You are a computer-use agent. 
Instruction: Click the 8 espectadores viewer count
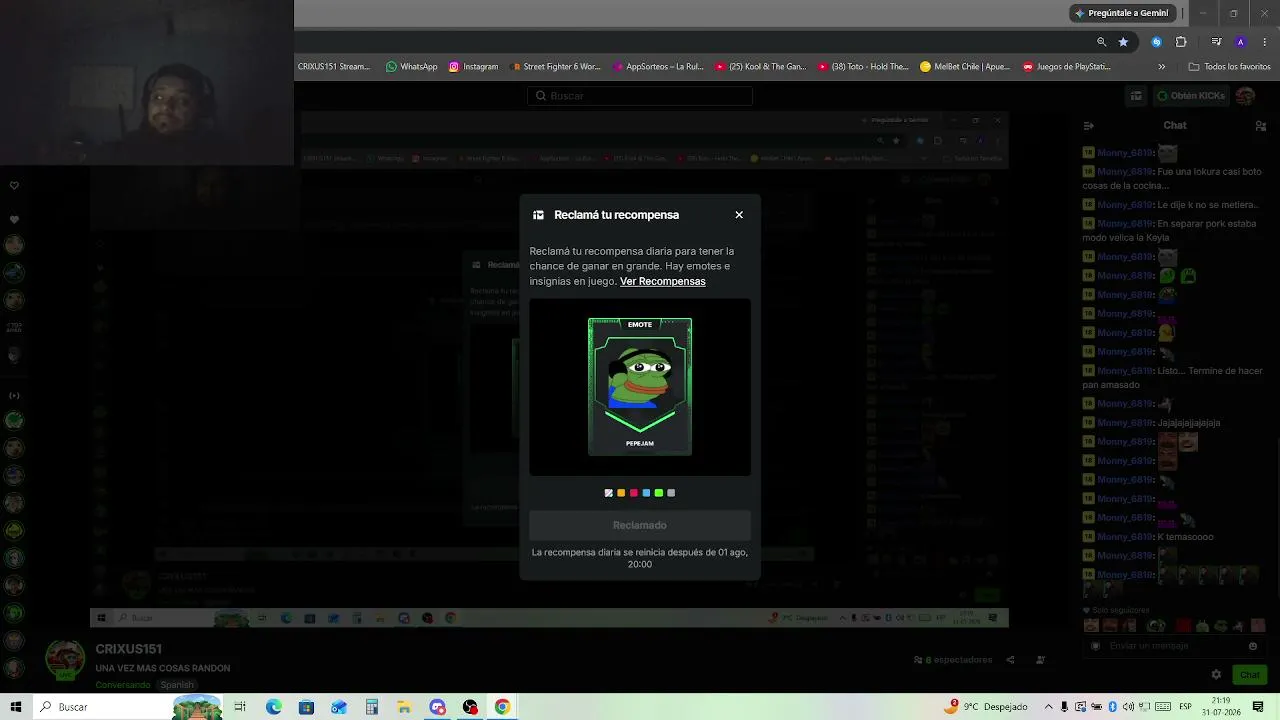coord(953,660)
